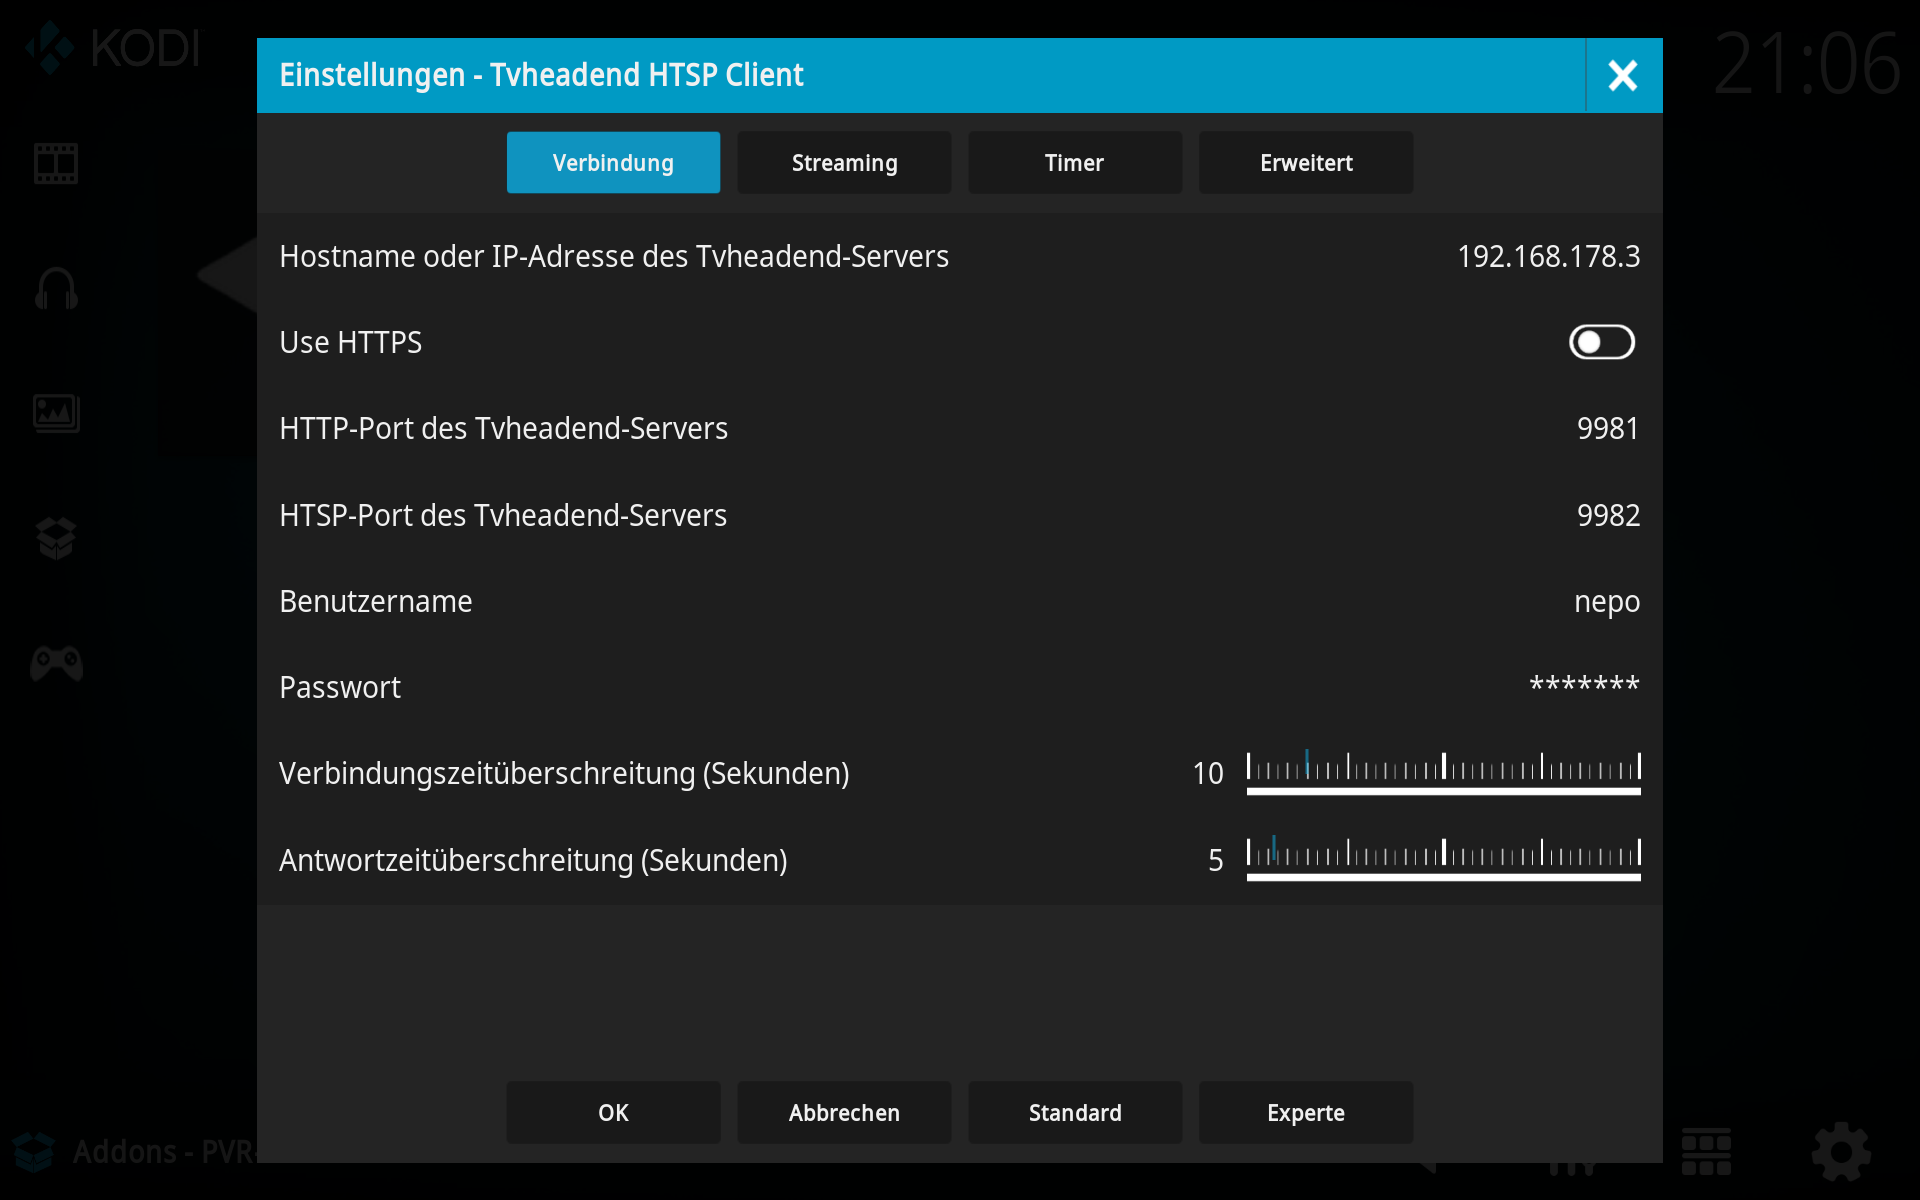
Task: Switch settings level via Experte button
Action: pos(1306,1112)
